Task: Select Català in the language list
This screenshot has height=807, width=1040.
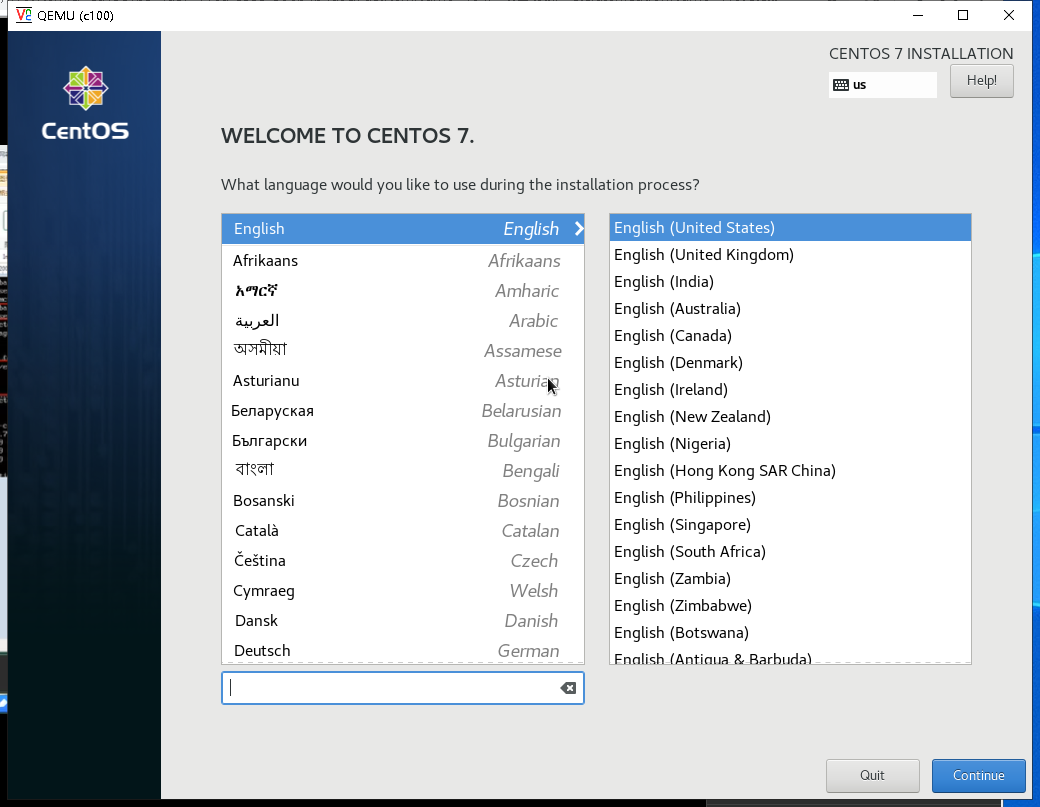Action: coord(403,530)
